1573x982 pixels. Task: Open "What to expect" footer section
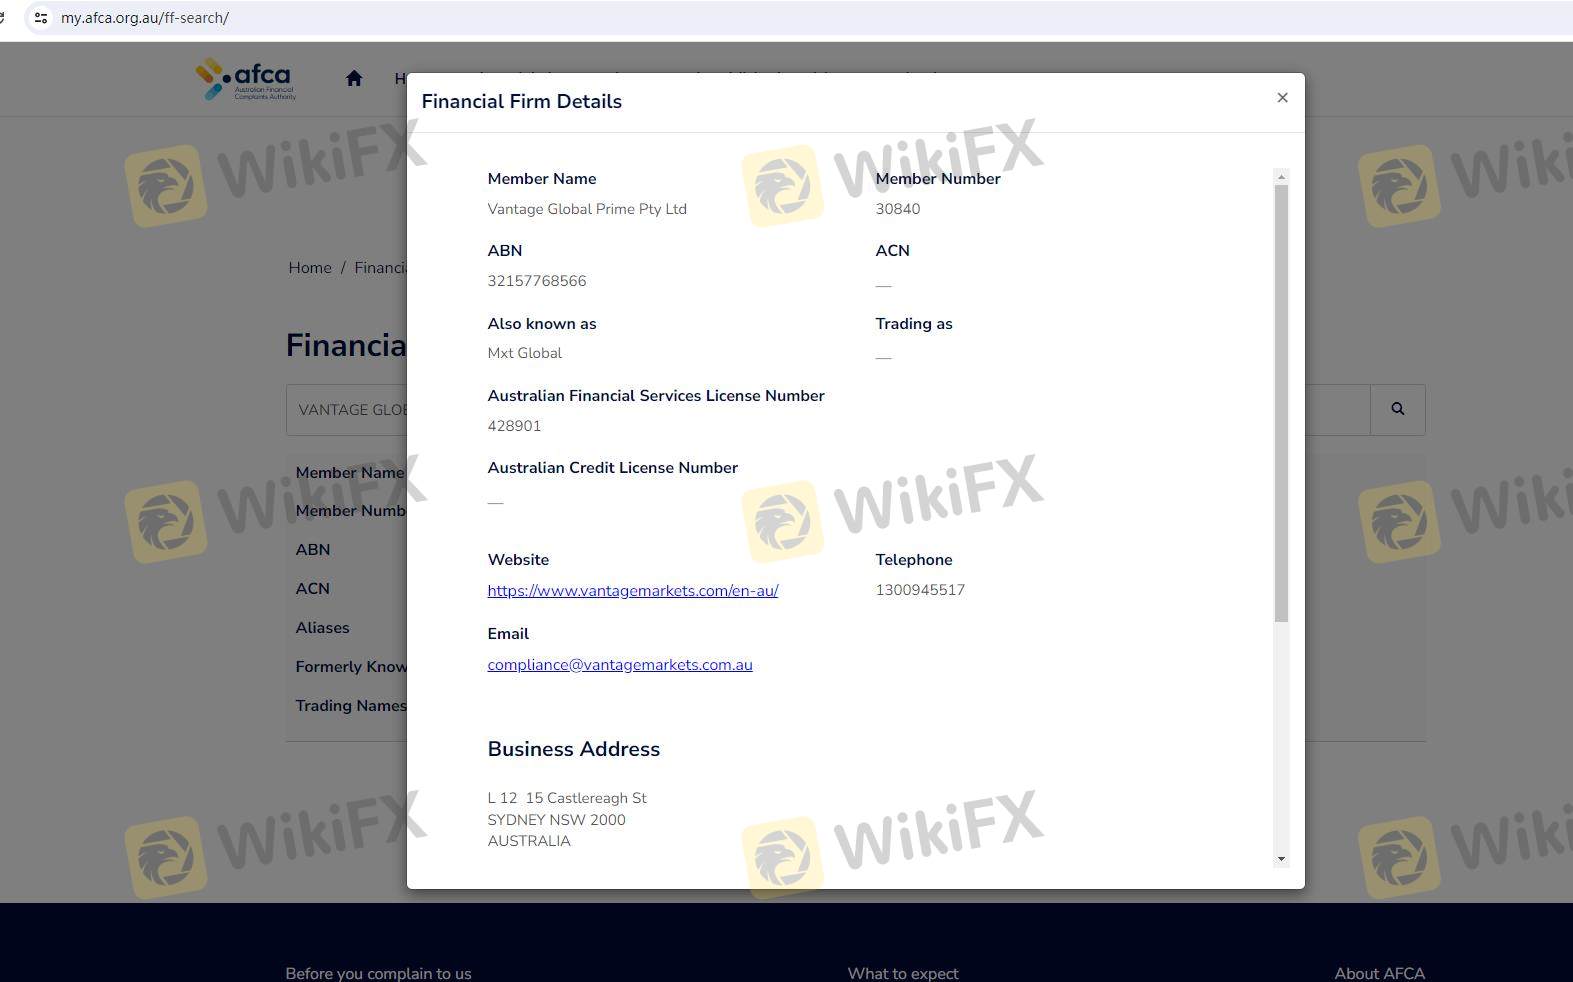(x=902, y=973)
